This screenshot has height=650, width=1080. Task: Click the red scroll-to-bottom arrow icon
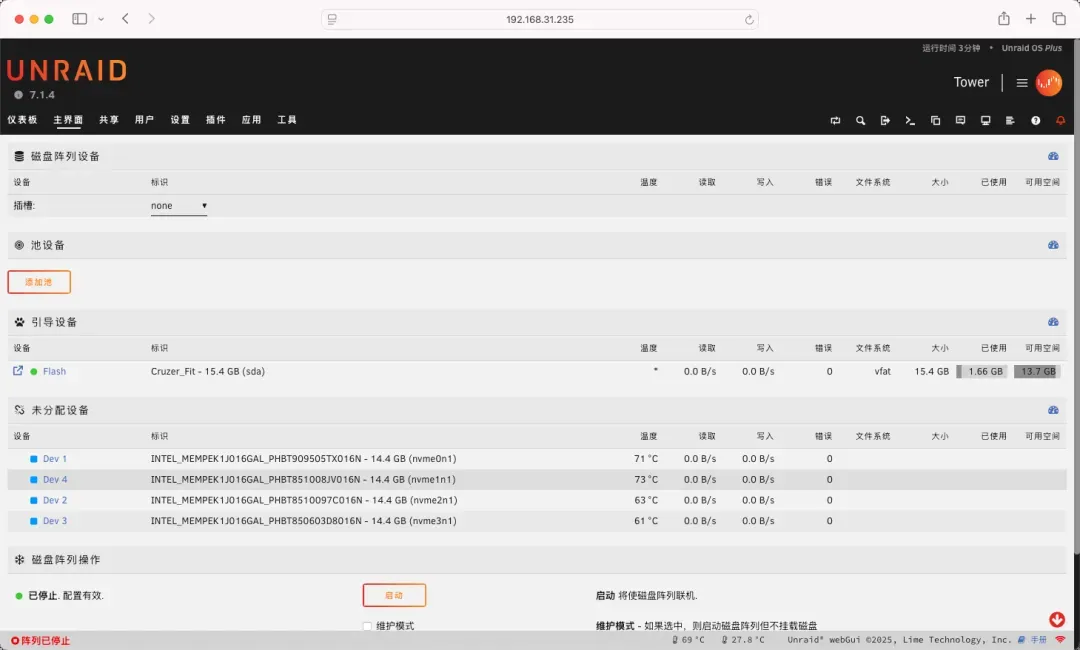[x=1057, y=620]
